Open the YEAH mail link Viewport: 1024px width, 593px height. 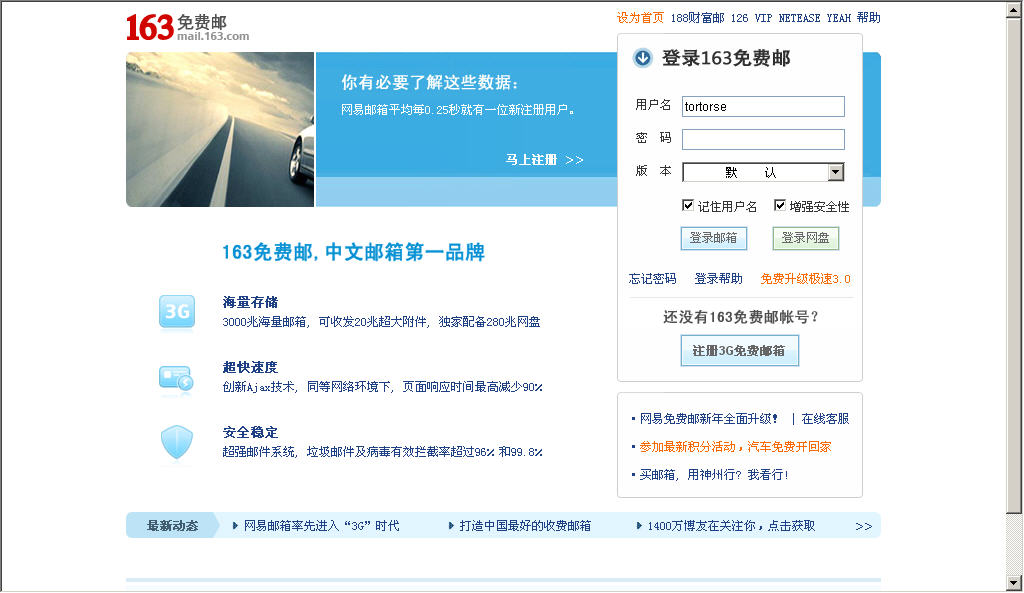coord(839,18)
